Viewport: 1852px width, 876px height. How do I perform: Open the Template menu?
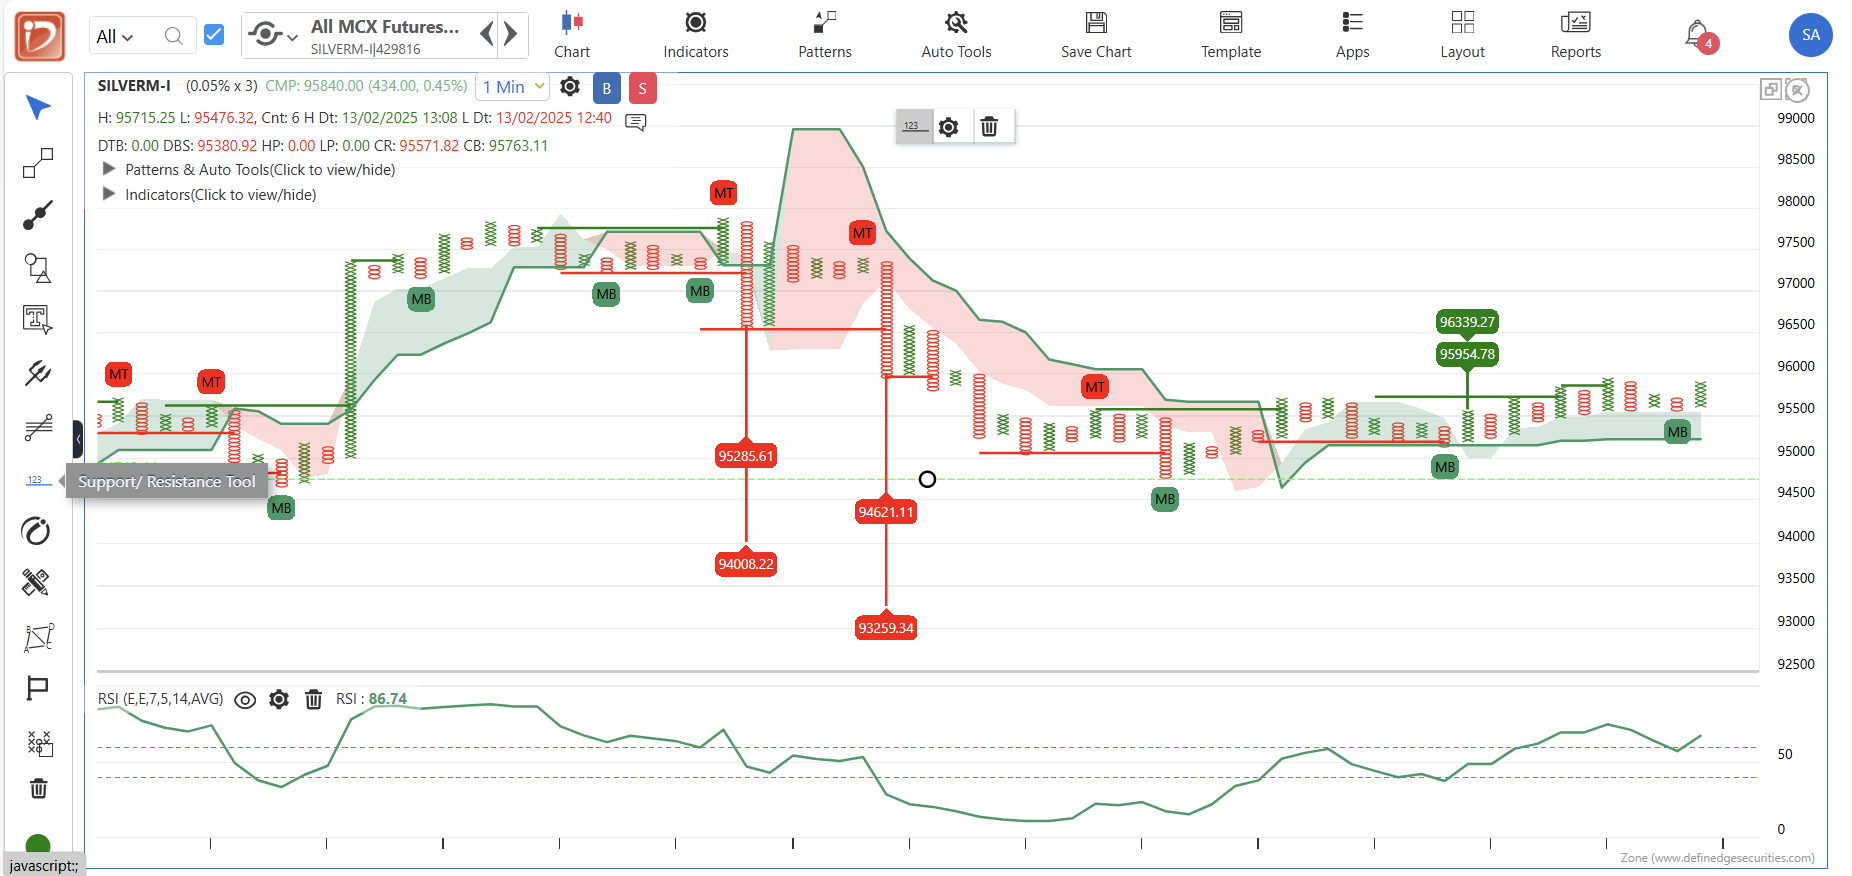pos(1231,36)
